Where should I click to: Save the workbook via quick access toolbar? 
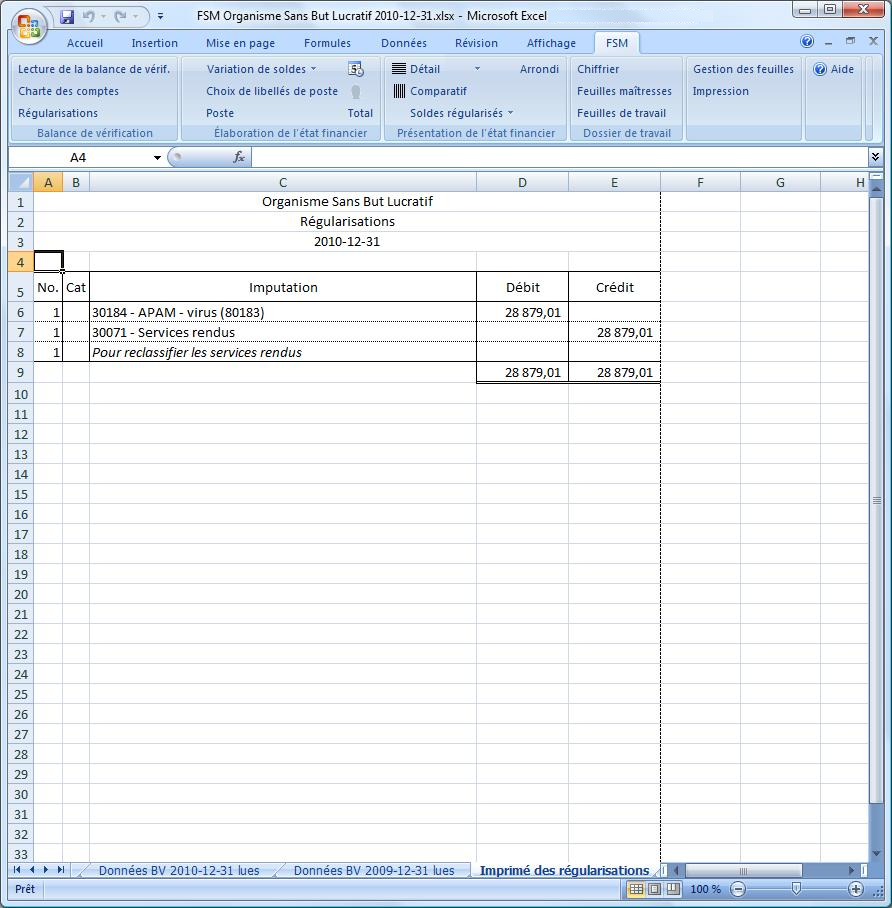67,17
